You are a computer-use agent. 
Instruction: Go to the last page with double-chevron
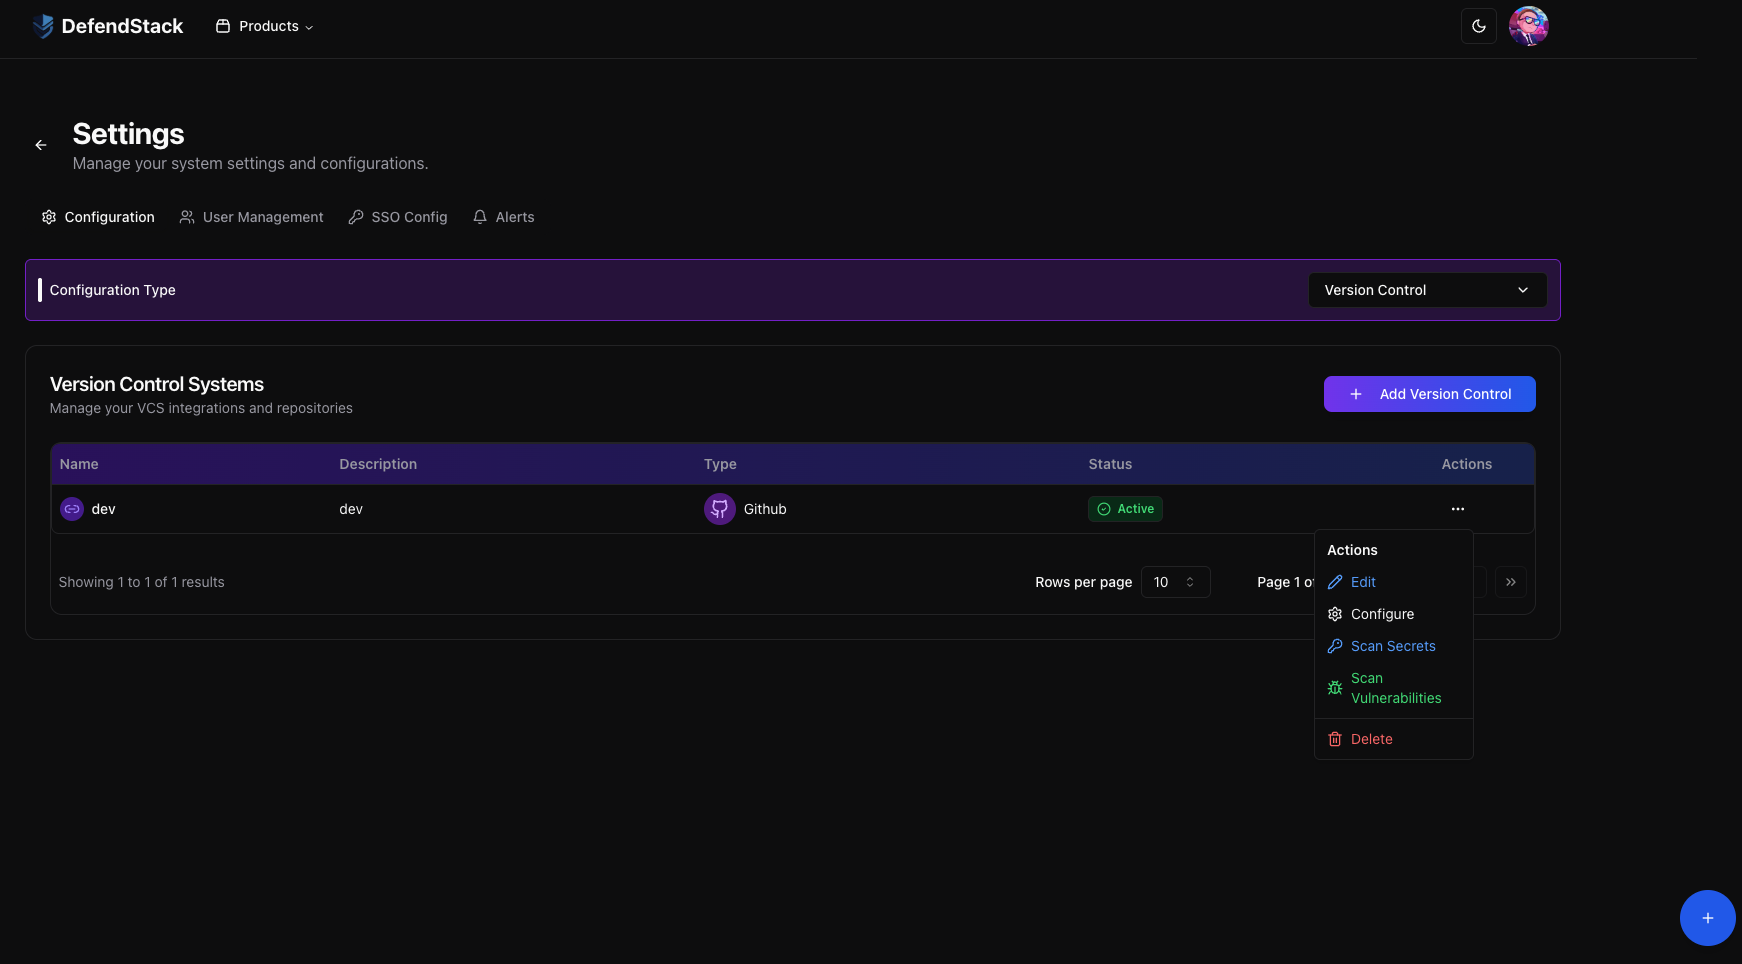(1510, 581)
